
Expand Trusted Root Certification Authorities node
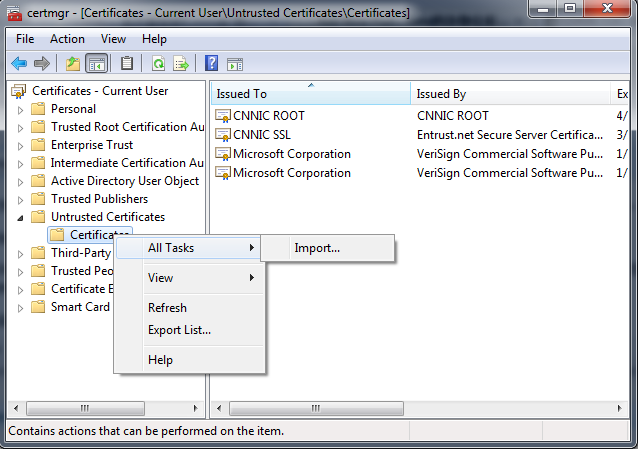(20, 128)
